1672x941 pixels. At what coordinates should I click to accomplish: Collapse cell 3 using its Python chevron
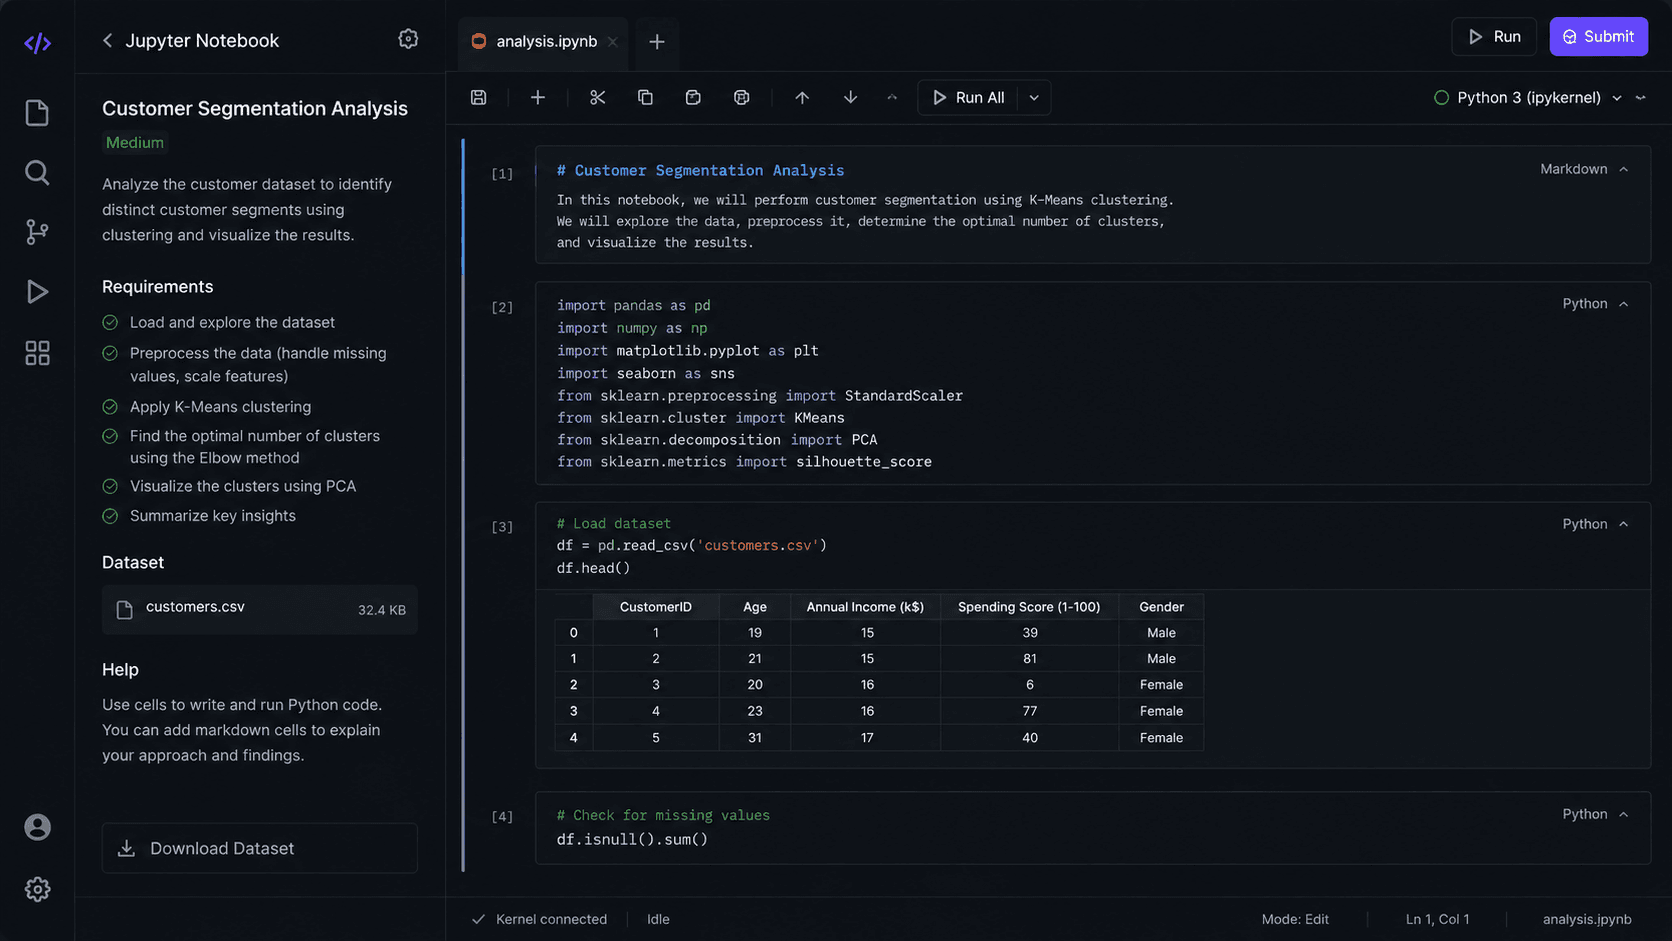click(1623, 524)
